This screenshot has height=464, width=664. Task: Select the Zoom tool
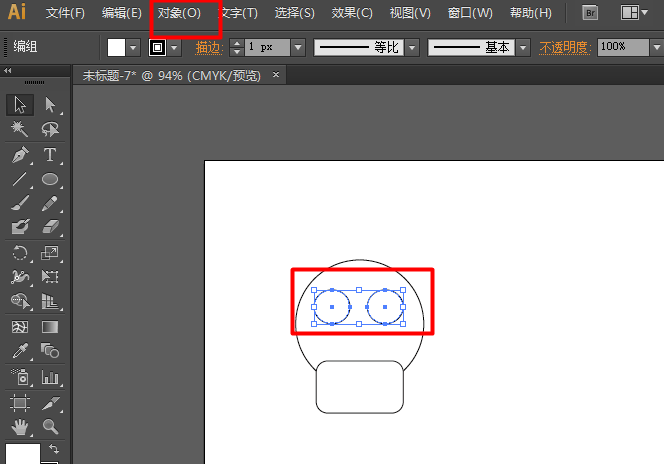[x=50, y=427]
